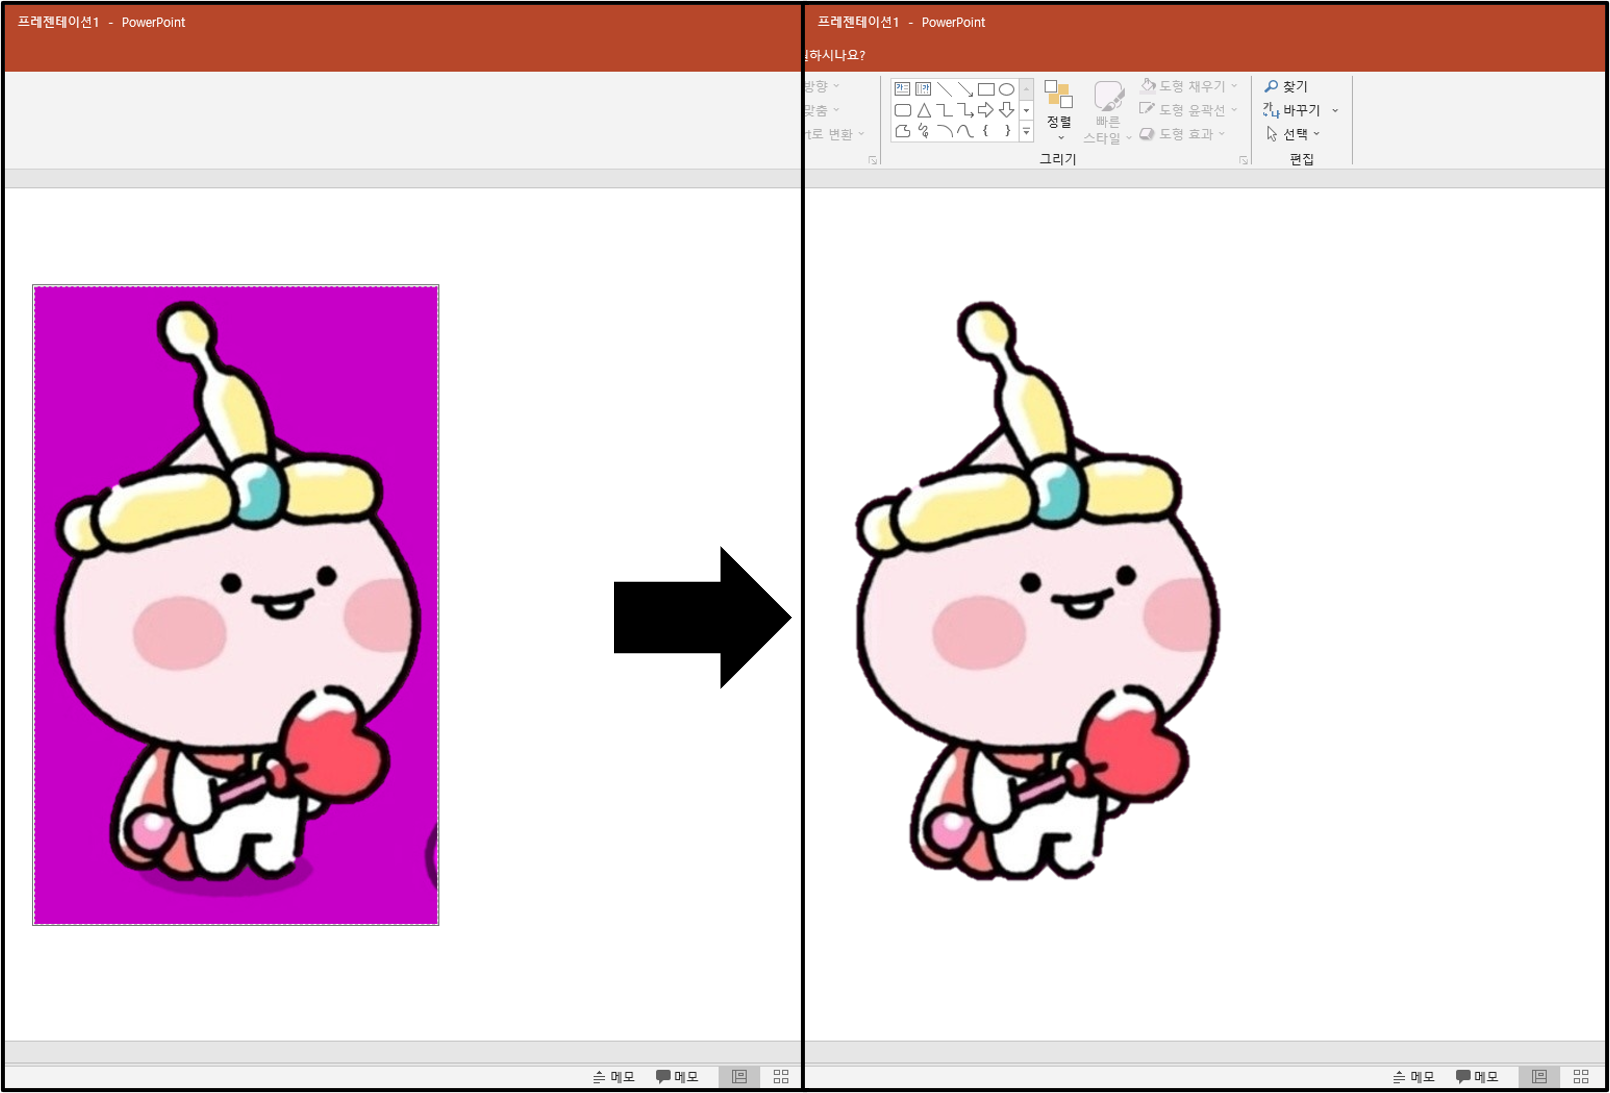Image resolution: width=1610 pixels, height=1093 pixels.
Task: Open 그리기 group dialog launcher
Action: pyautogui.click(x=1244, y=160)
